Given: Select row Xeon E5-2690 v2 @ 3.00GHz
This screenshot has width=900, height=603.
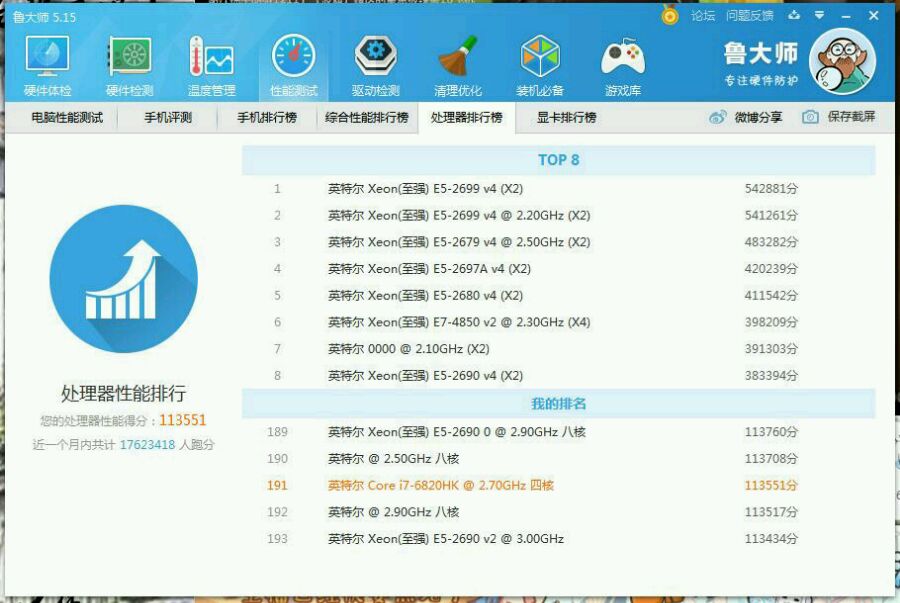Looking at the screenshot, I should (x=558, y=539).
